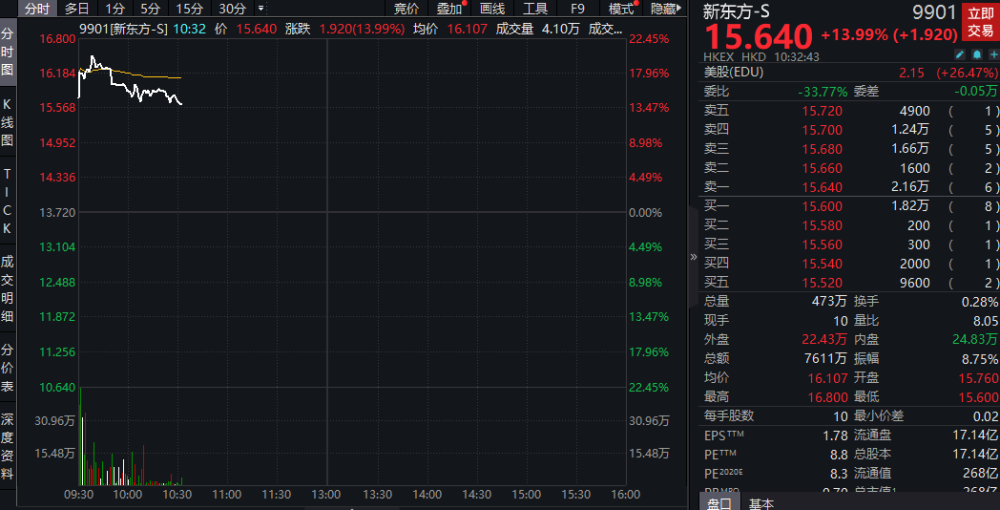Select the 分时 timeframe tab

click(x=38, y=9)
